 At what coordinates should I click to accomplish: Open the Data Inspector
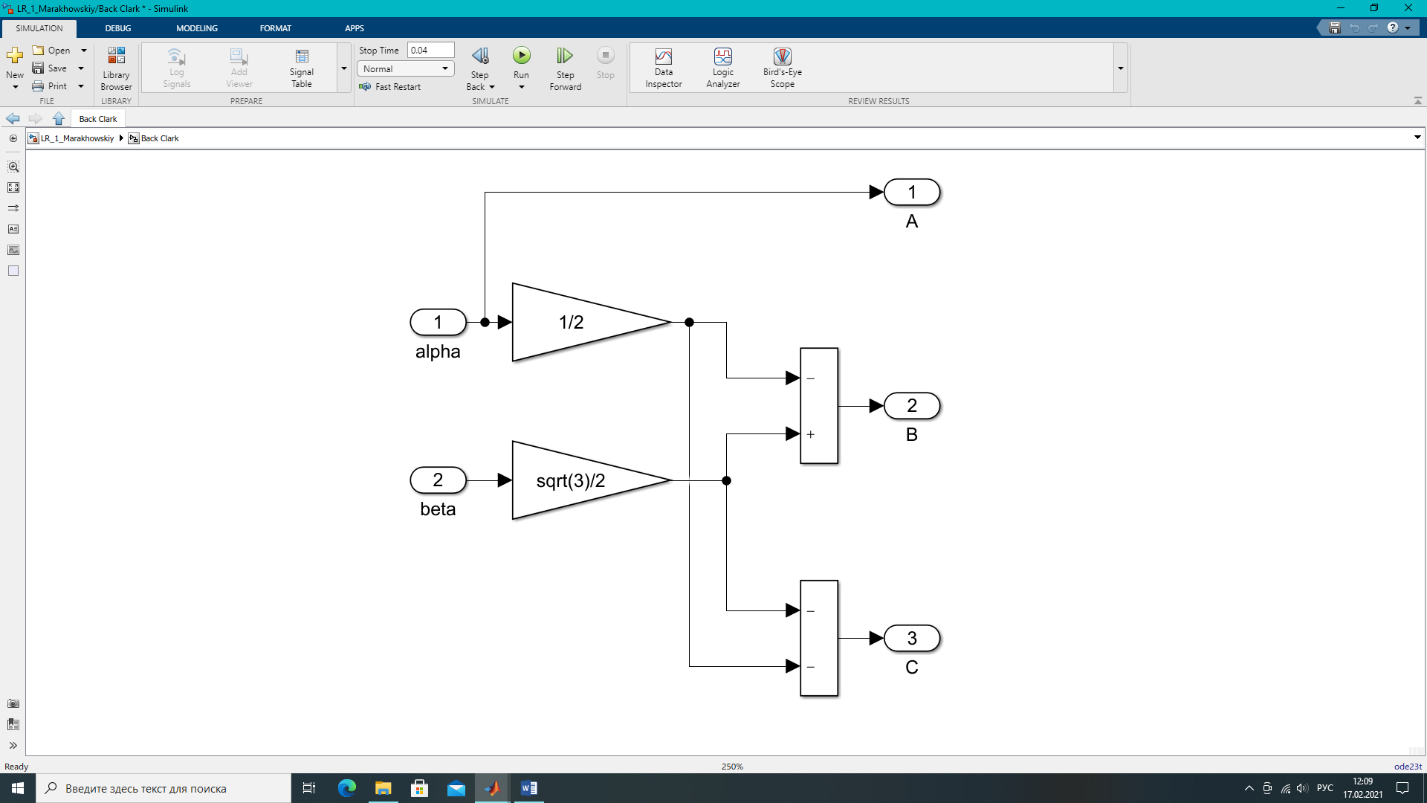click(663, 68)
